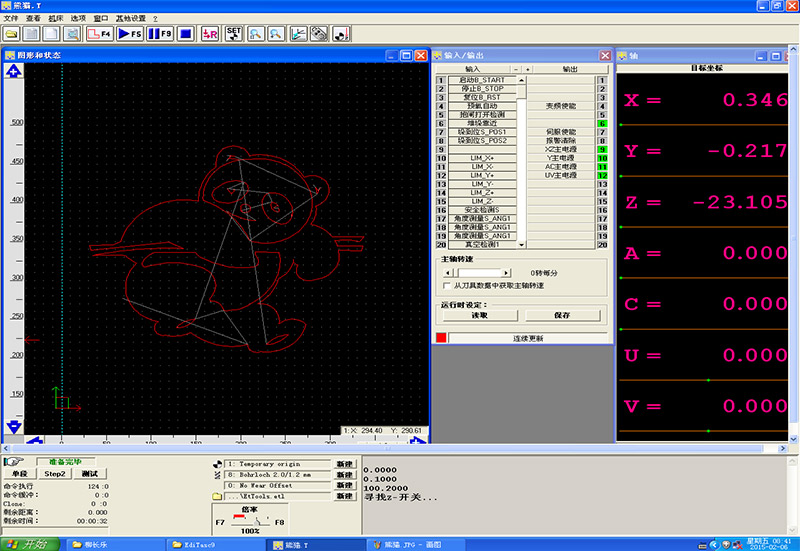
Task: Select the 输出 column header
Action: click(570, 69)
